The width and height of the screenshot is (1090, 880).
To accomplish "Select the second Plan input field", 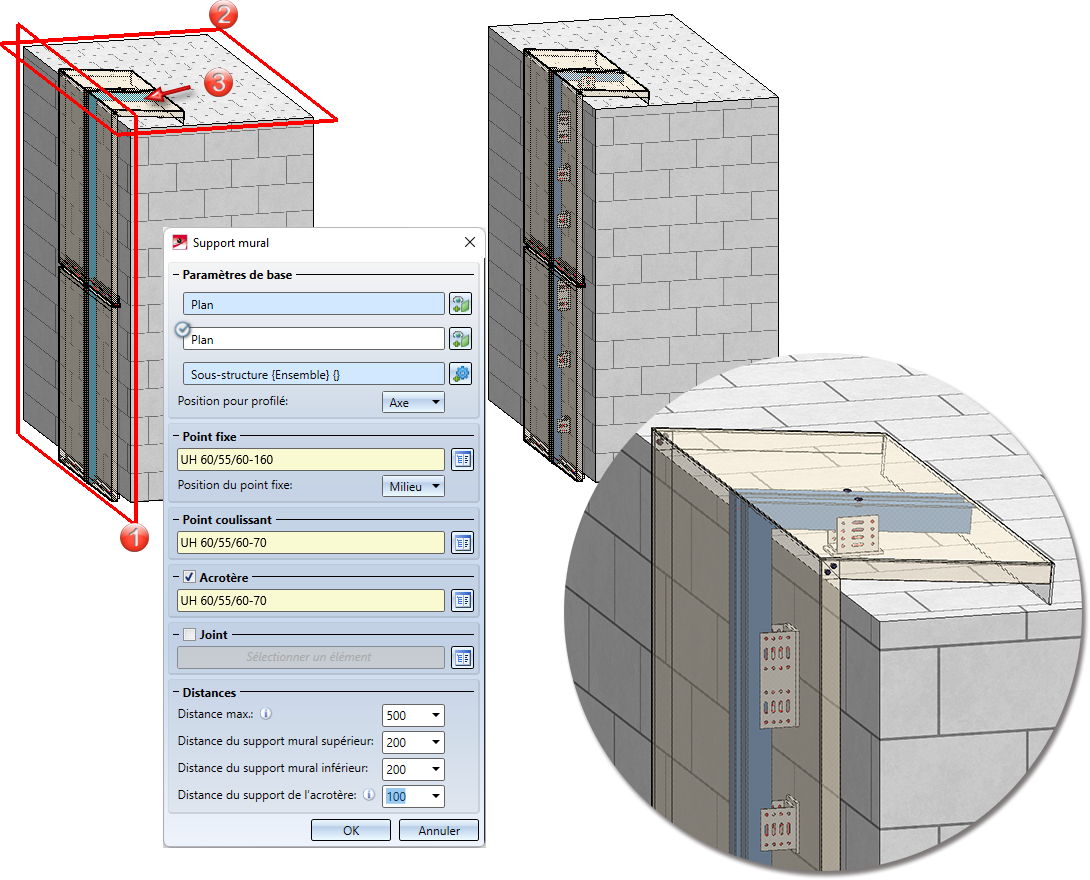I will tap(314, 339).
